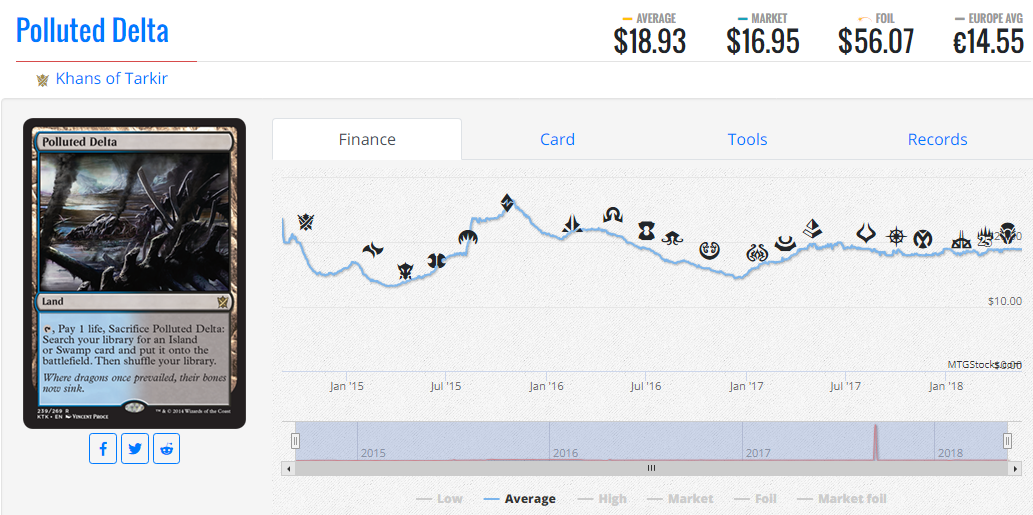The height and width of the screenshot is (515, 1033).
Task: Toggle the Low series in chart legend
Action: (x=440, y=499)
